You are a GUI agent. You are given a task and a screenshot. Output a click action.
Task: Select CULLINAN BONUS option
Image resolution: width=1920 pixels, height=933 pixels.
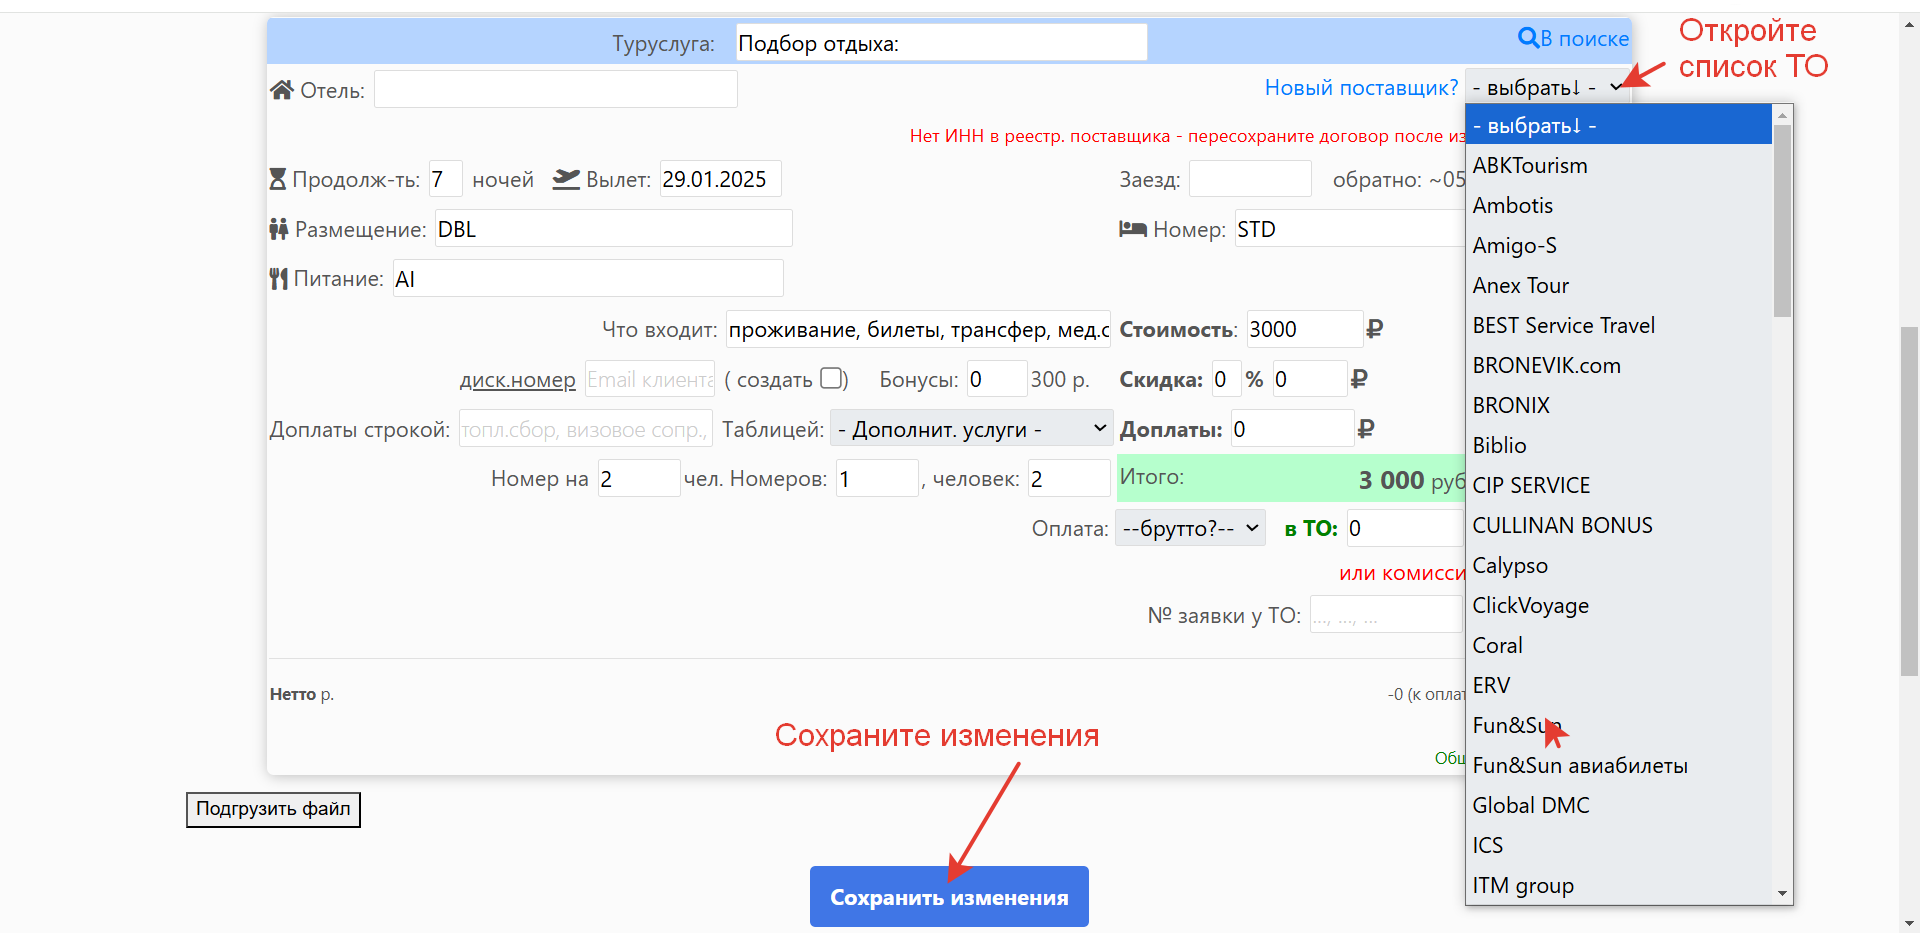(1618, 525)
